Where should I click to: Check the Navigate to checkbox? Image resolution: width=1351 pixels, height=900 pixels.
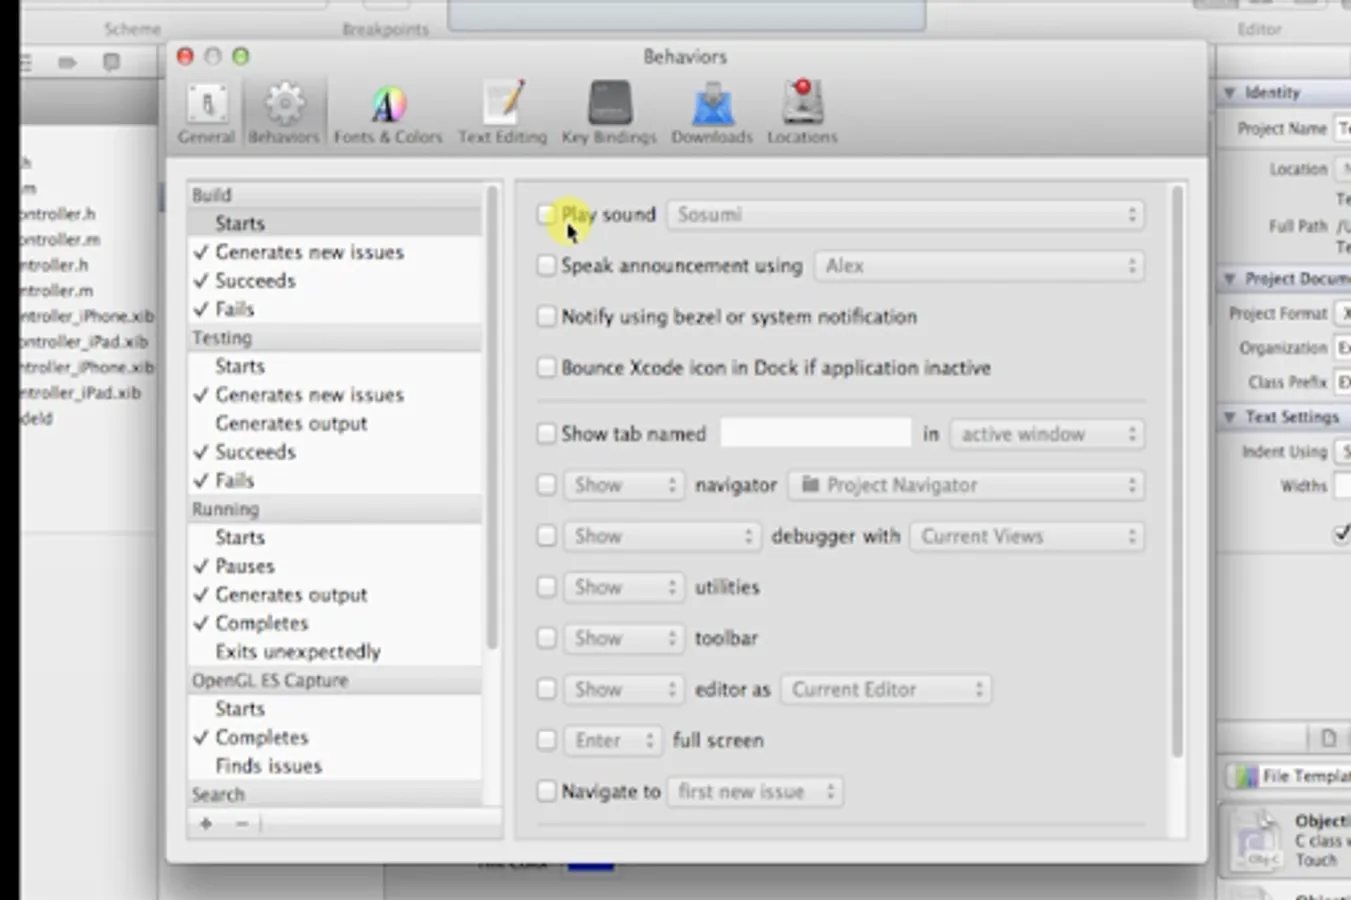[x=546, y=791]
